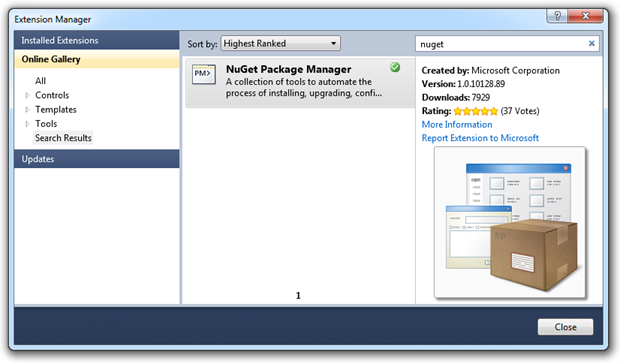Close the Extension Manager window
This screenshot has height=364, width=620.
tap(586, 16)
